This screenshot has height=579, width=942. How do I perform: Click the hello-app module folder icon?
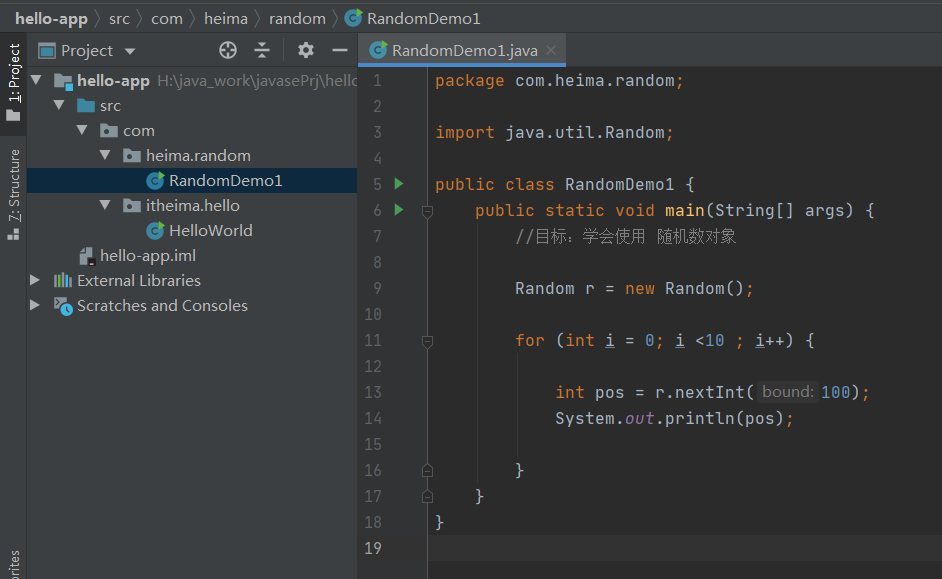coord(63,81)
